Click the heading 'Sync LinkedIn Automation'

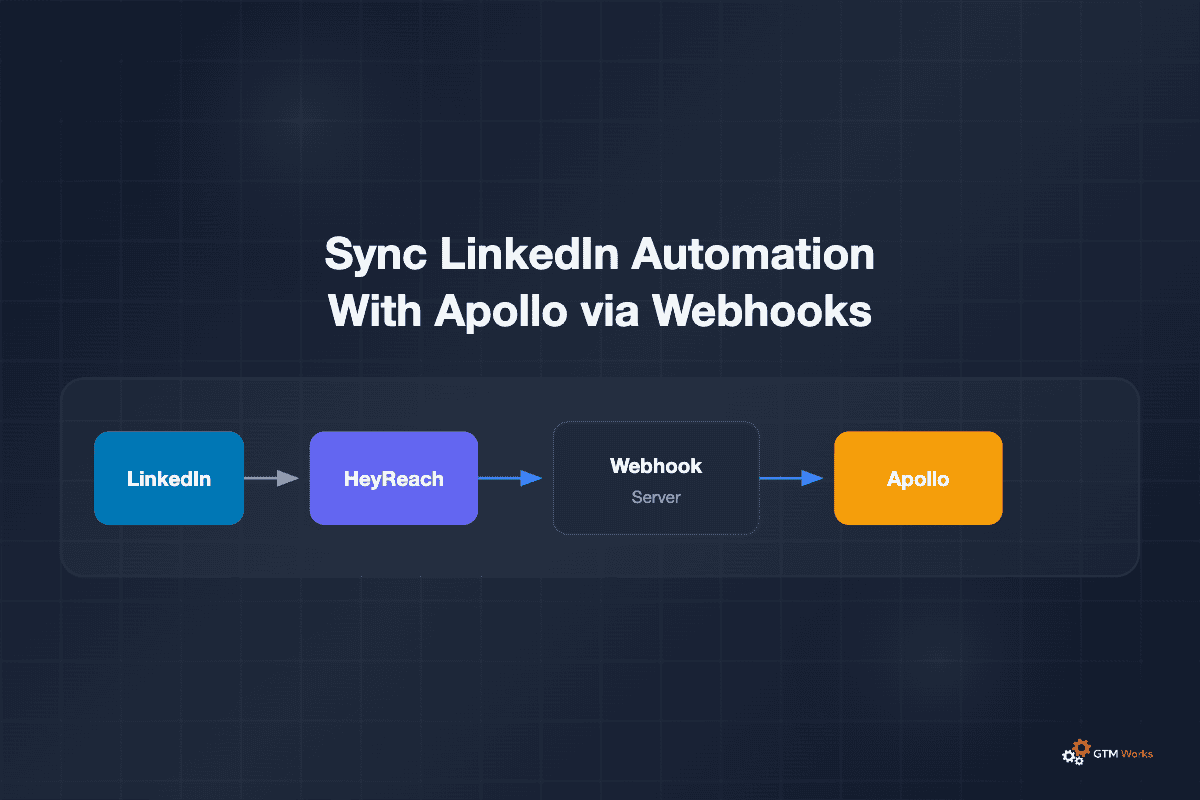(x=600, y=255)
